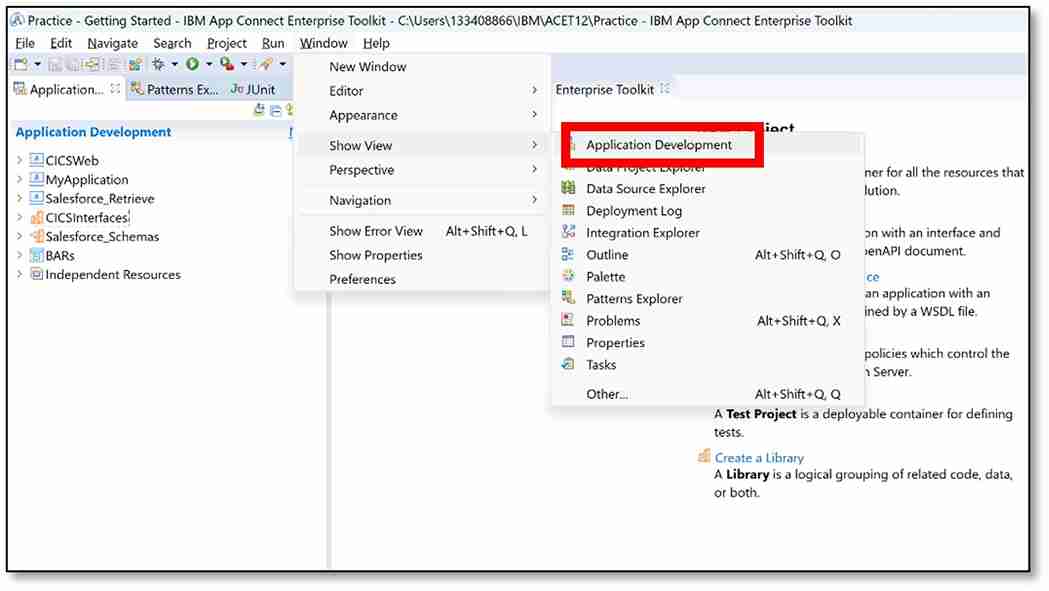This screenshot has width=1049, height=591.
Task: Open the Tasks view
Action: point(599,364)
